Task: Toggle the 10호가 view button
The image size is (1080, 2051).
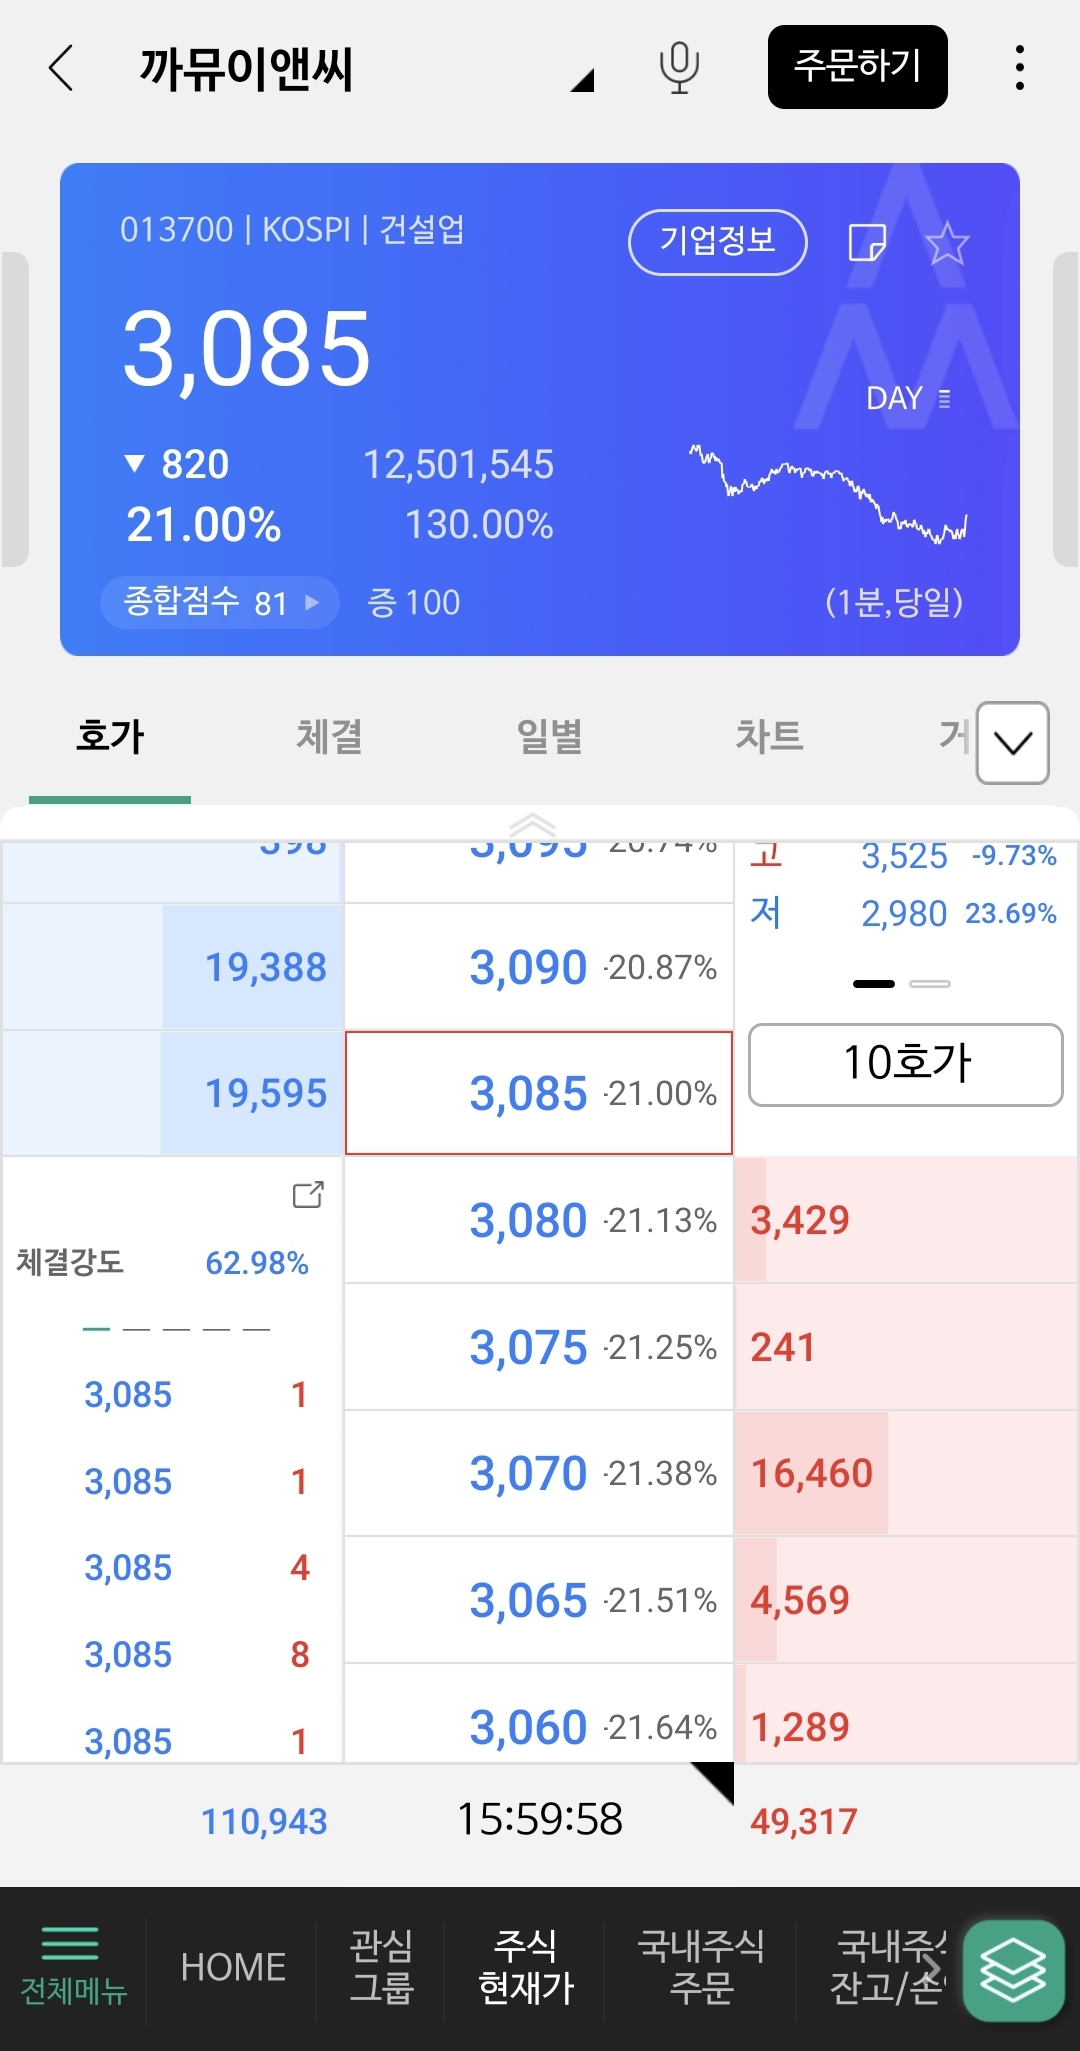Action: coord(905,1064)
